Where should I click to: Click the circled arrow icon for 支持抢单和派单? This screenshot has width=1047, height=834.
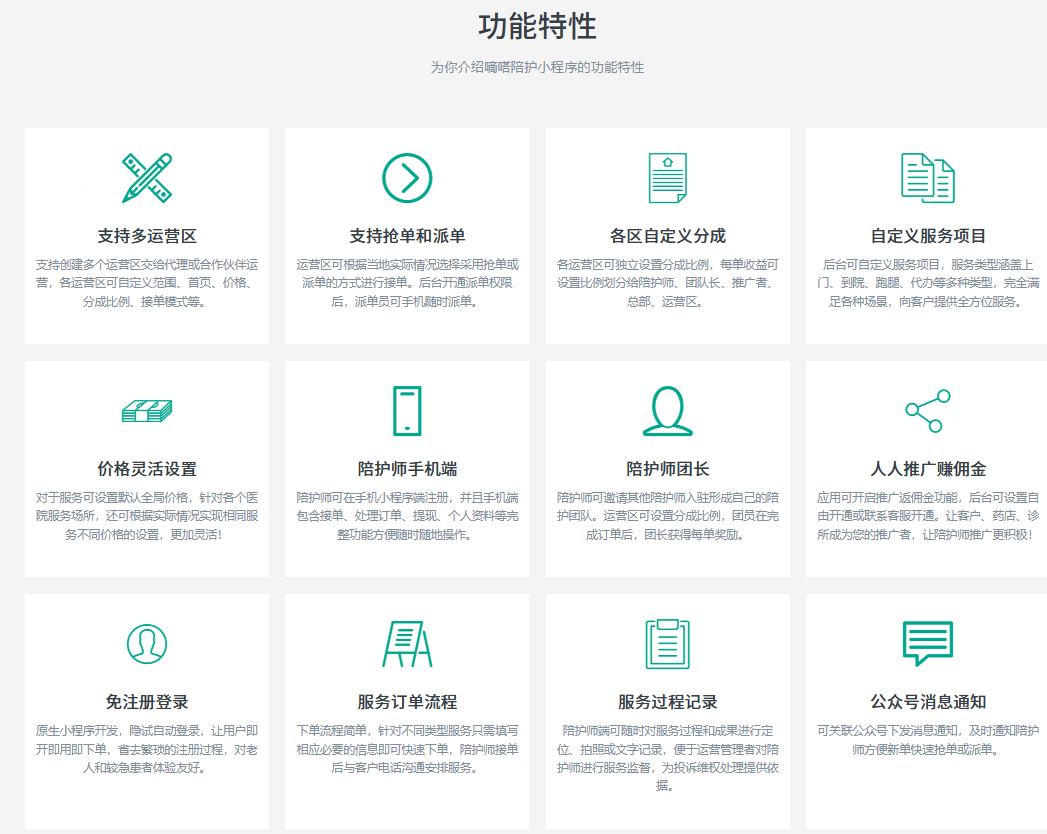click(407, 178)
